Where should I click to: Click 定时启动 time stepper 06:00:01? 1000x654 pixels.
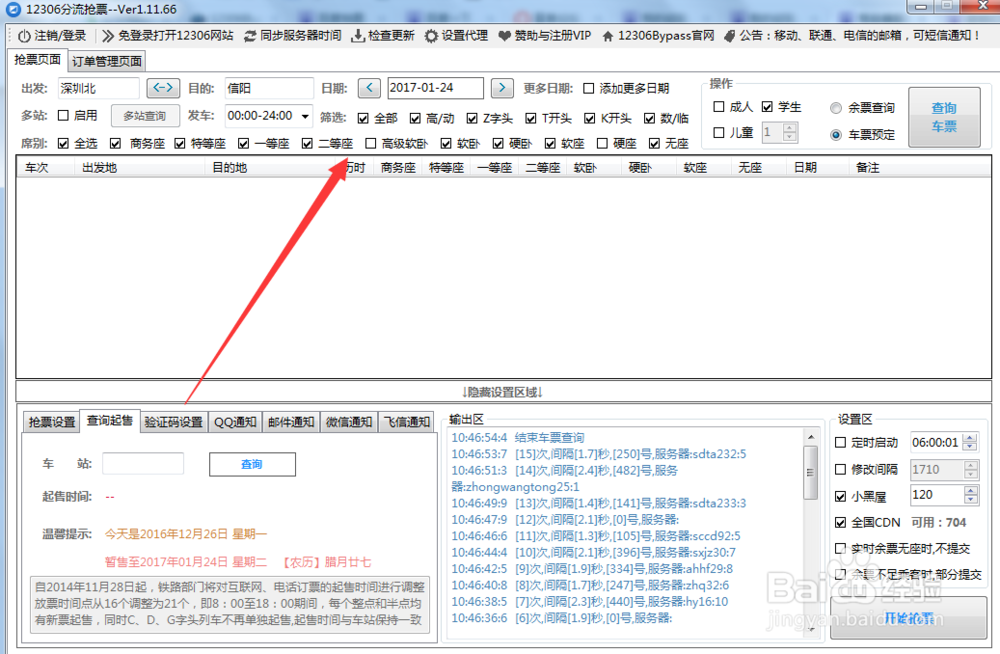pos(970,442)
